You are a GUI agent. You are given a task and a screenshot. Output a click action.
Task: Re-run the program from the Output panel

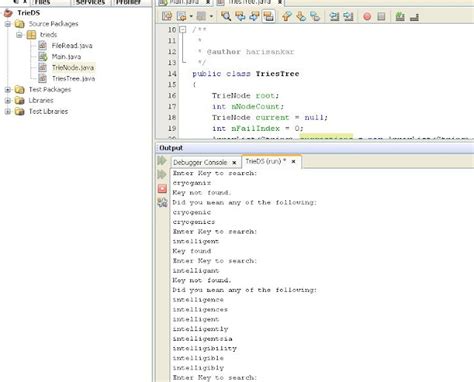tap(162, 161)
